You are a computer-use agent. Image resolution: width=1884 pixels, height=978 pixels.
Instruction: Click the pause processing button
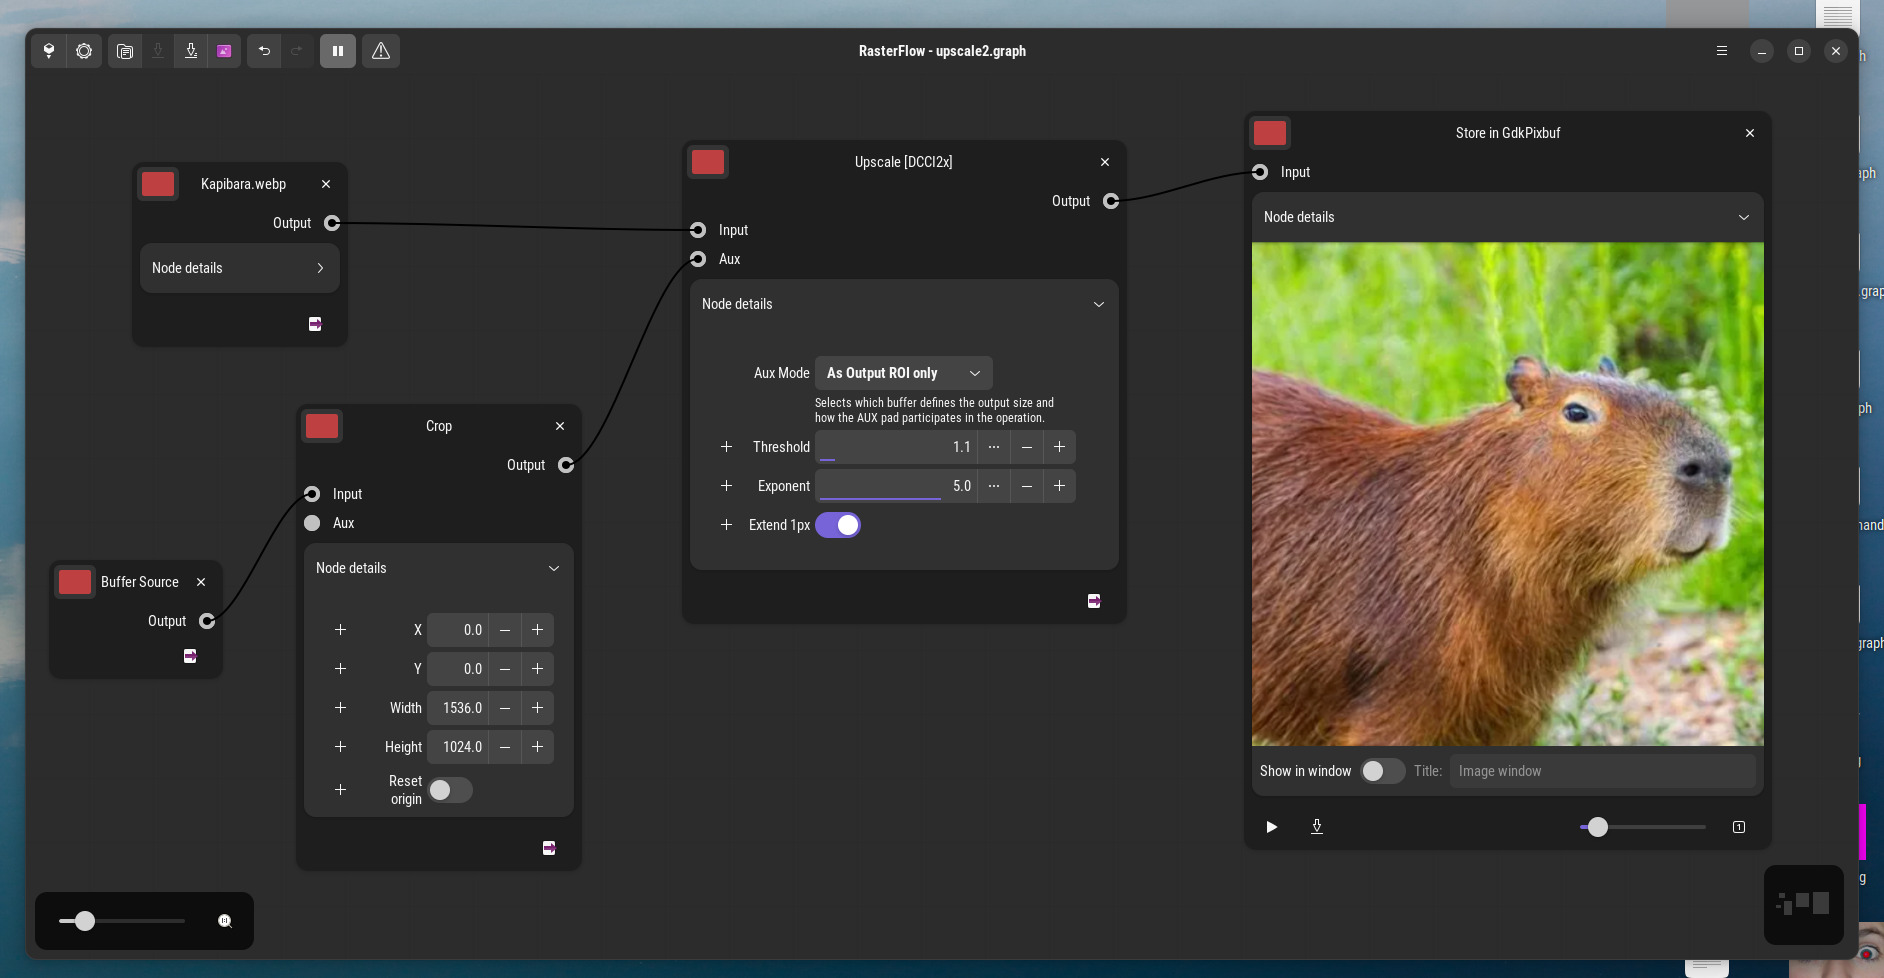coord(338,51)
